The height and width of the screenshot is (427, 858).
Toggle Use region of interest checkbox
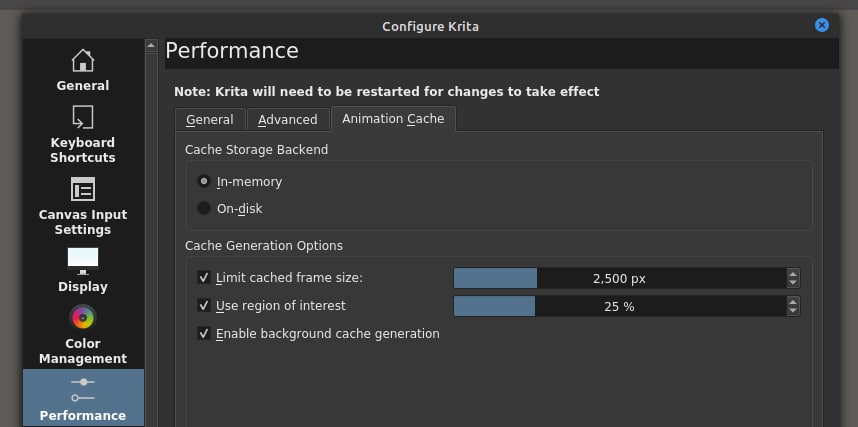click(204, 305)
